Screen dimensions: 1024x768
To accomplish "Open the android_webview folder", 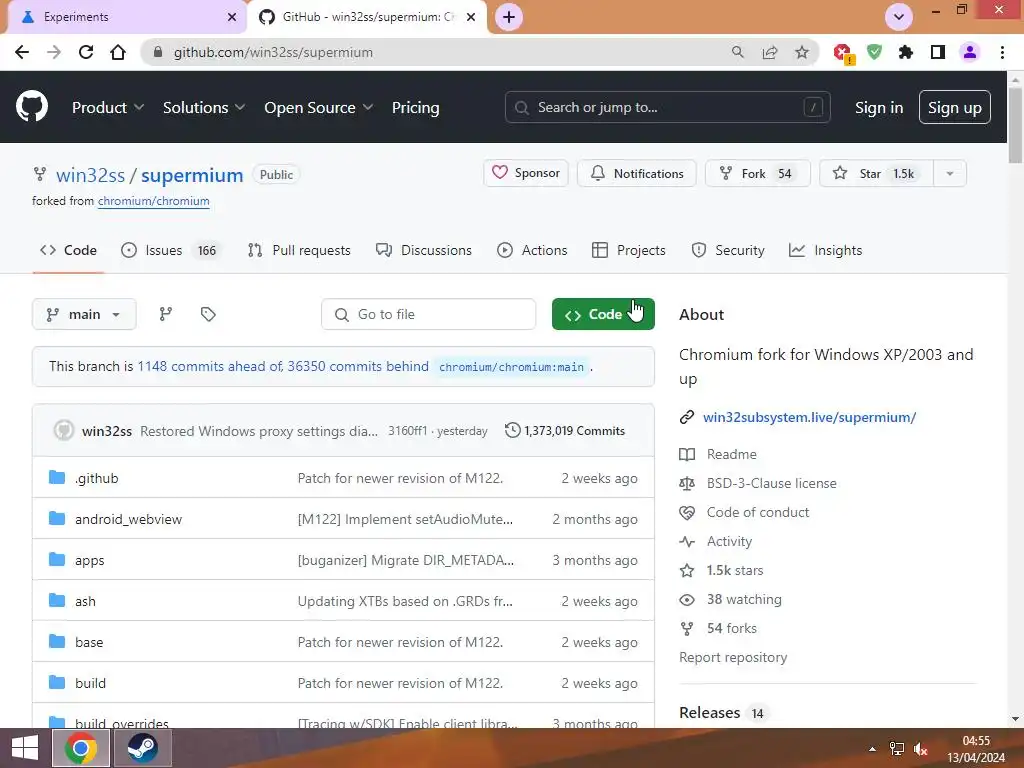I will (129, 519).
